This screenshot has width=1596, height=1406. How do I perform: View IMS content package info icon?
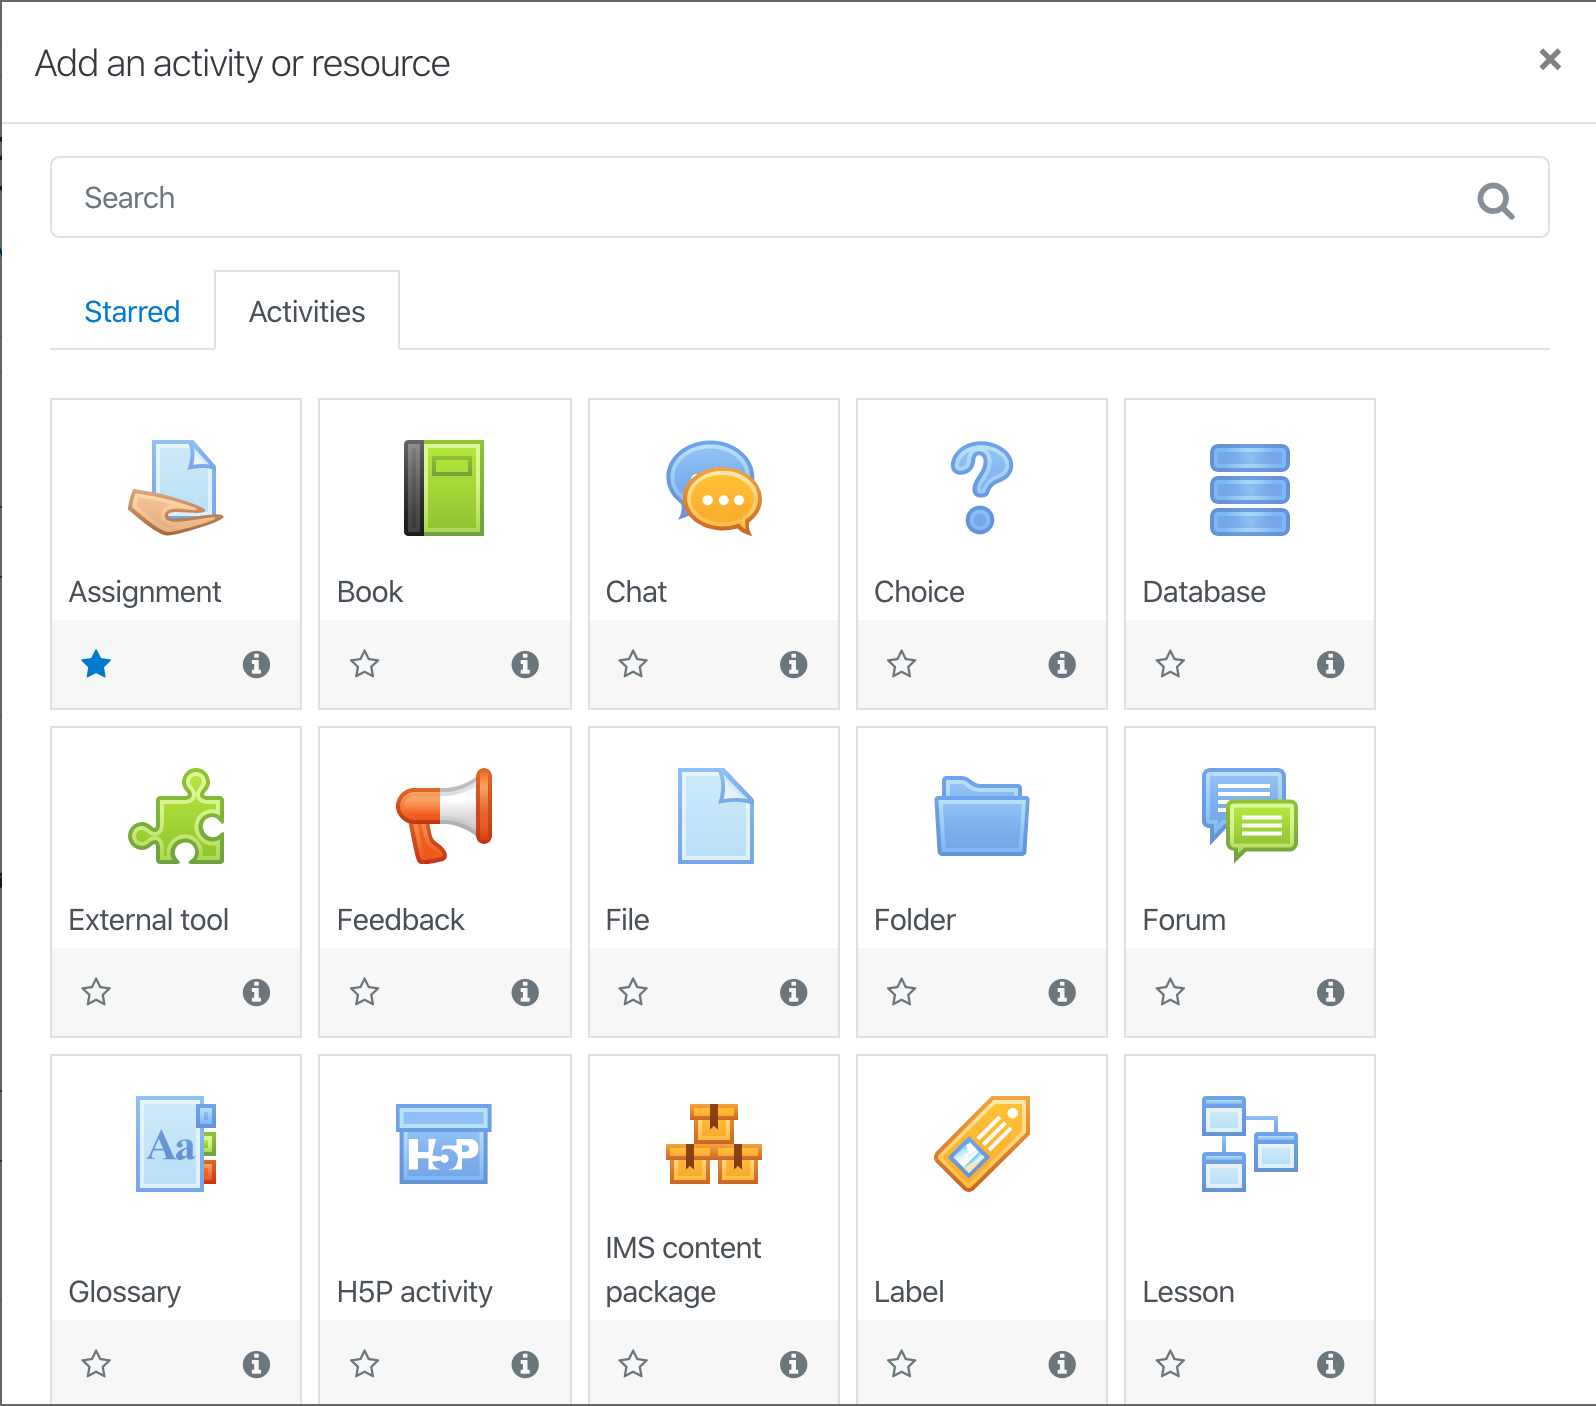(793, 1364)
